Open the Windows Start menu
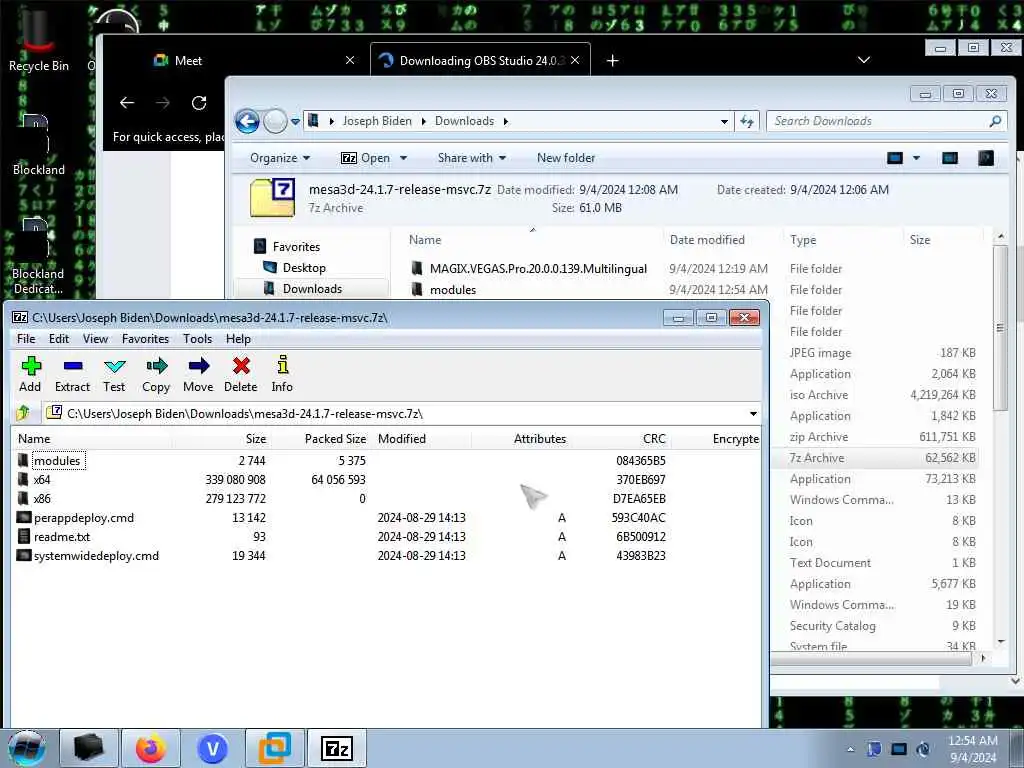Viewport: 1024px width, 768px height. point(27,748)
